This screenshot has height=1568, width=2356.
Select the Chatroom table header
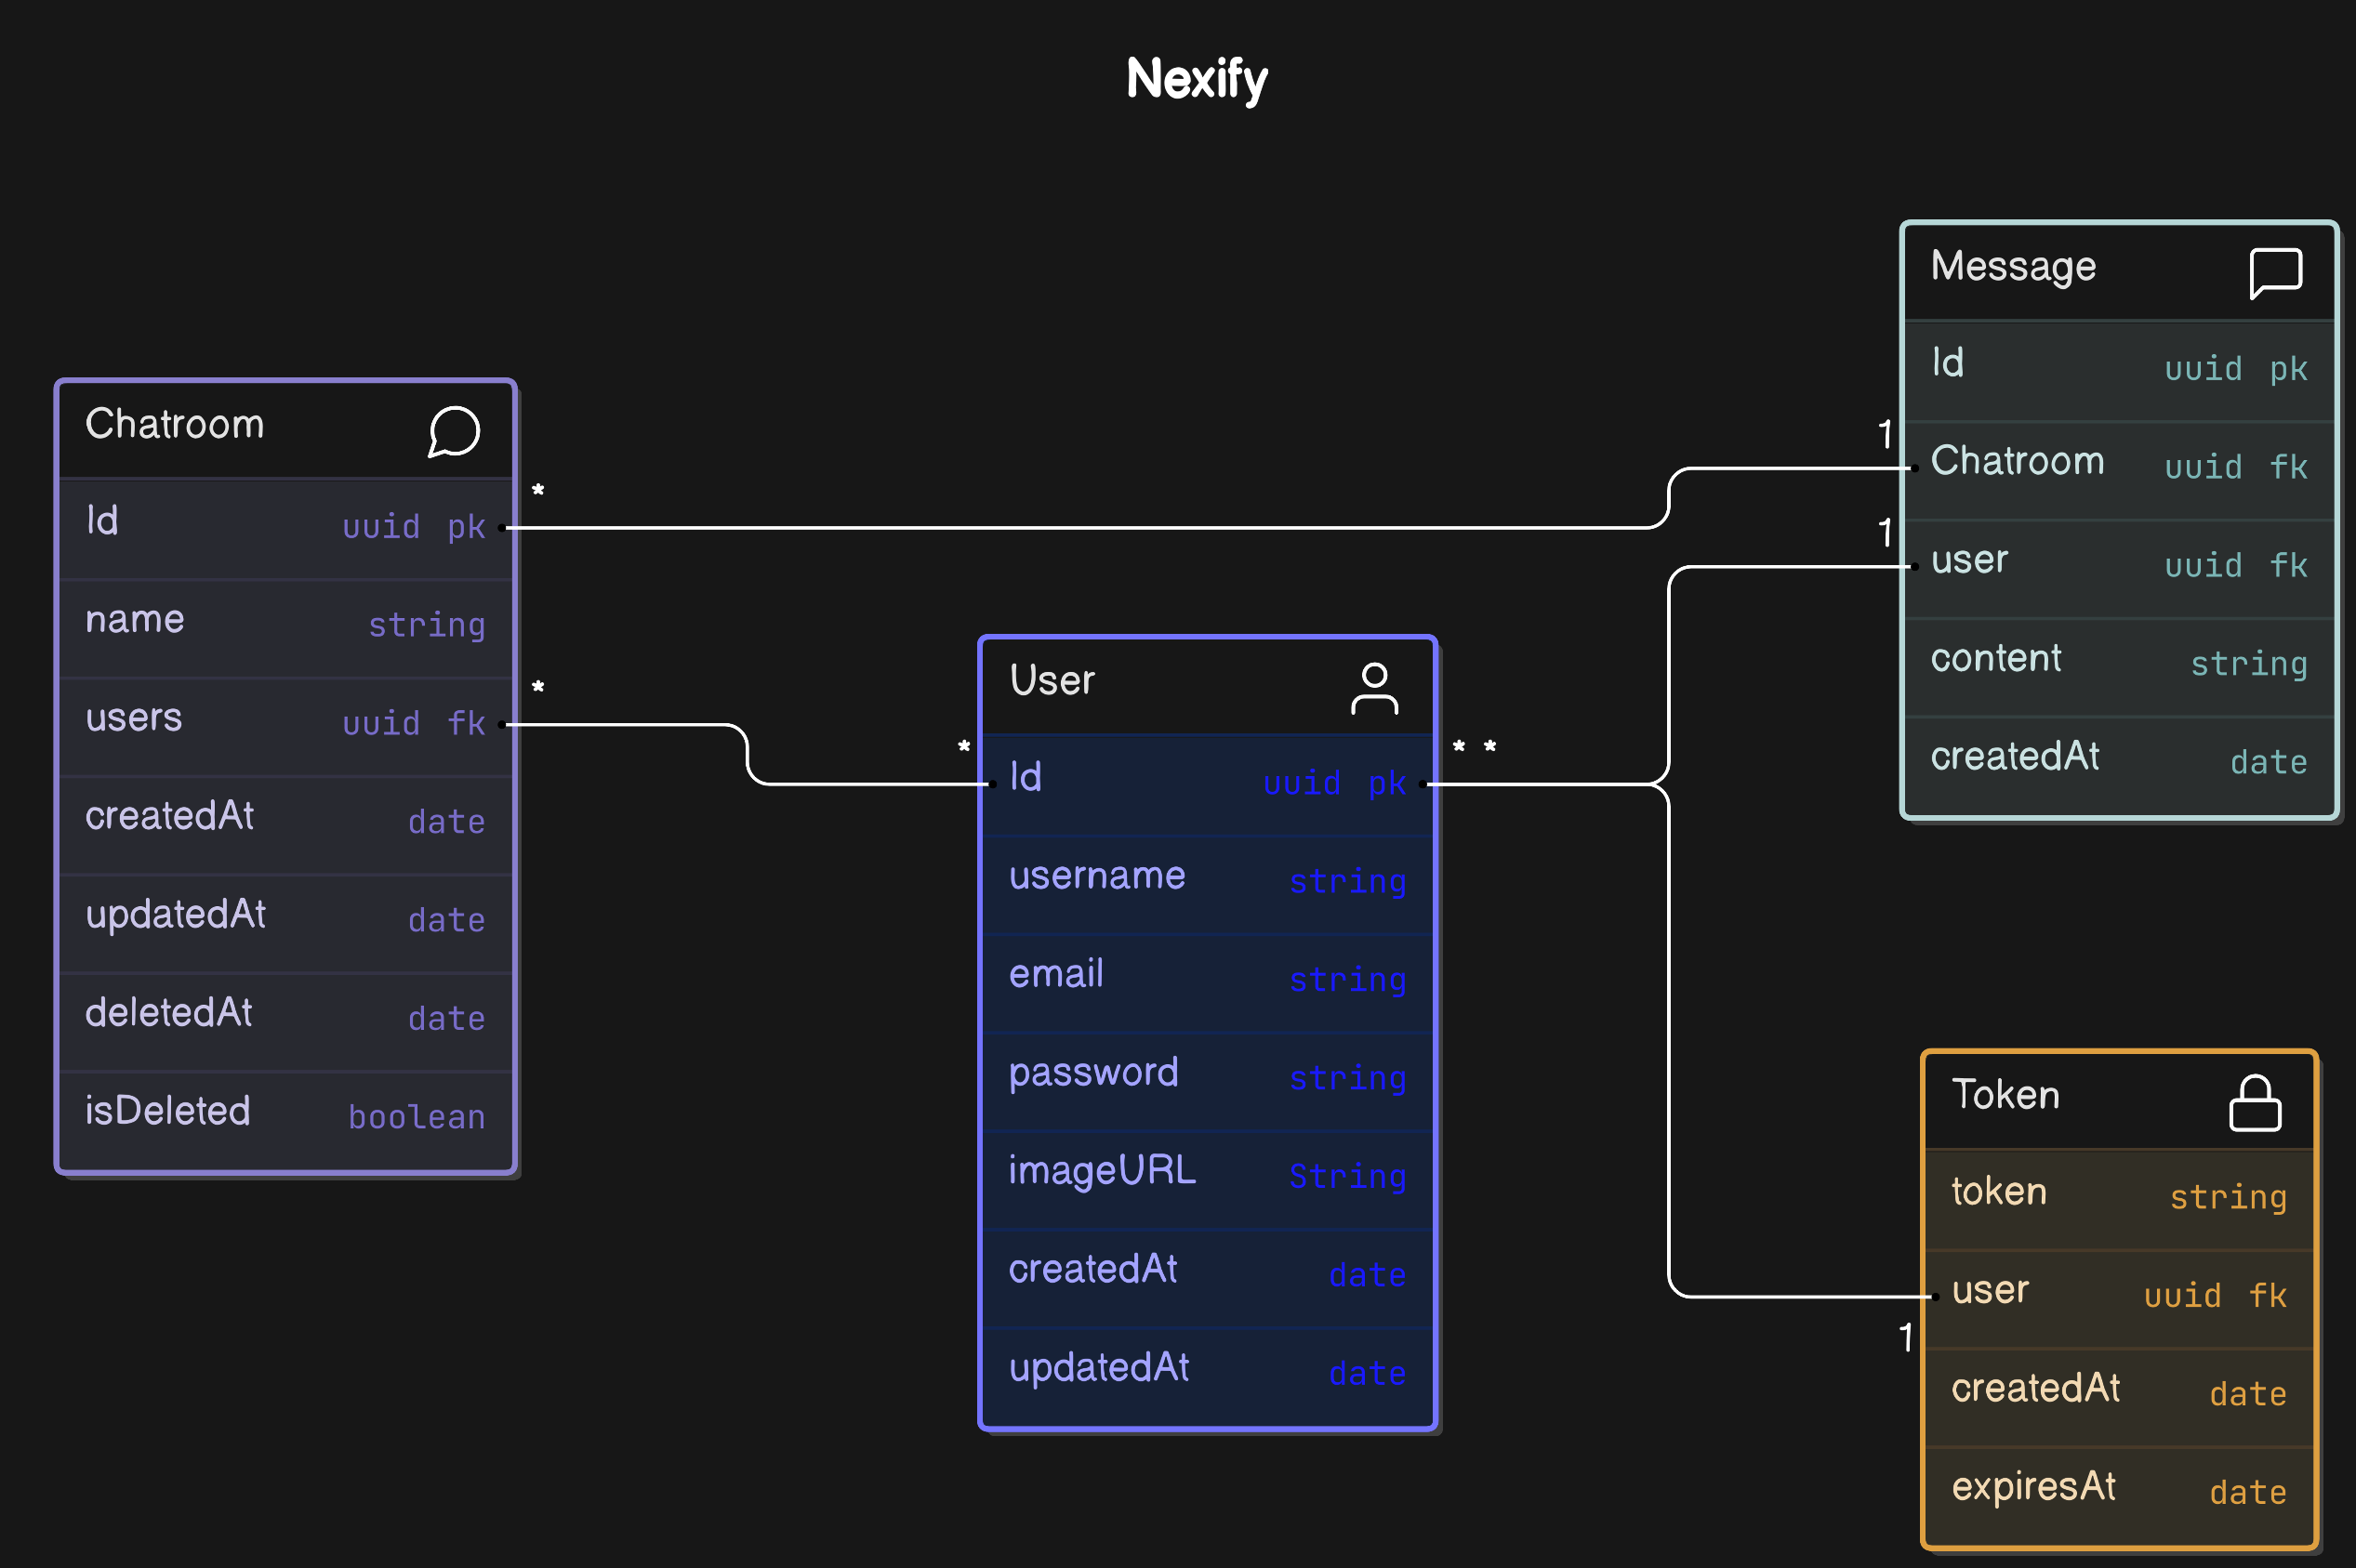[x=175, y=425]
